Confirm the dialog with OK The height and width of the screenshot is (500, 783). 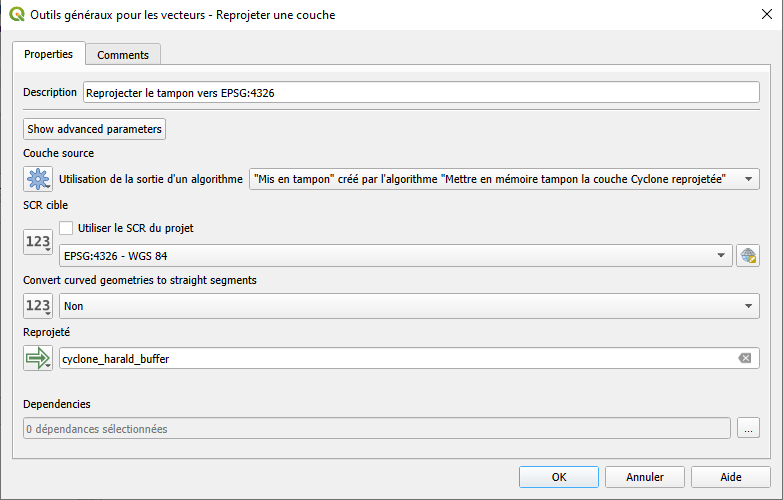559,477
